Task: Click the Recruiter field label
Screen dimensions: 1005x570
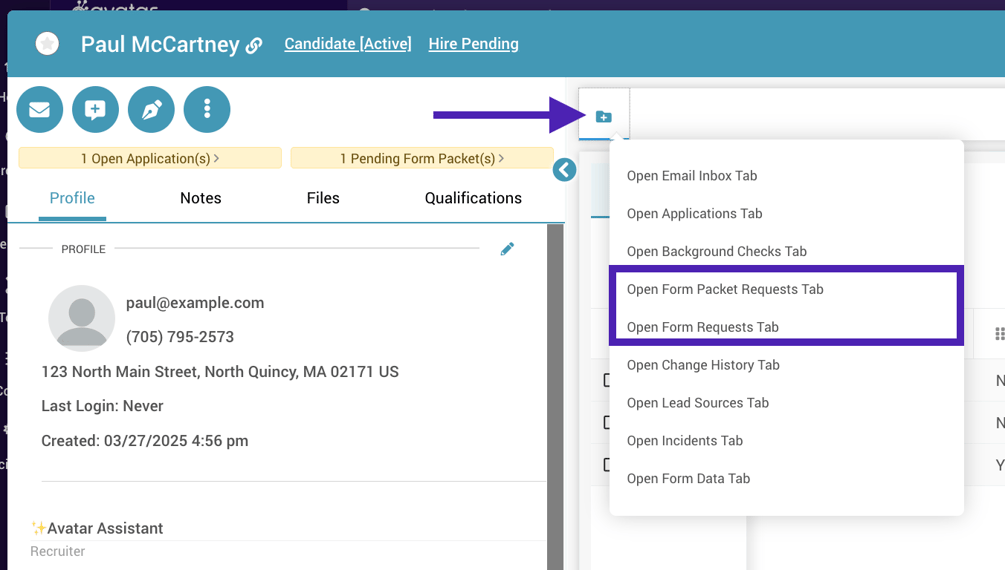Action: coord(58,551)
